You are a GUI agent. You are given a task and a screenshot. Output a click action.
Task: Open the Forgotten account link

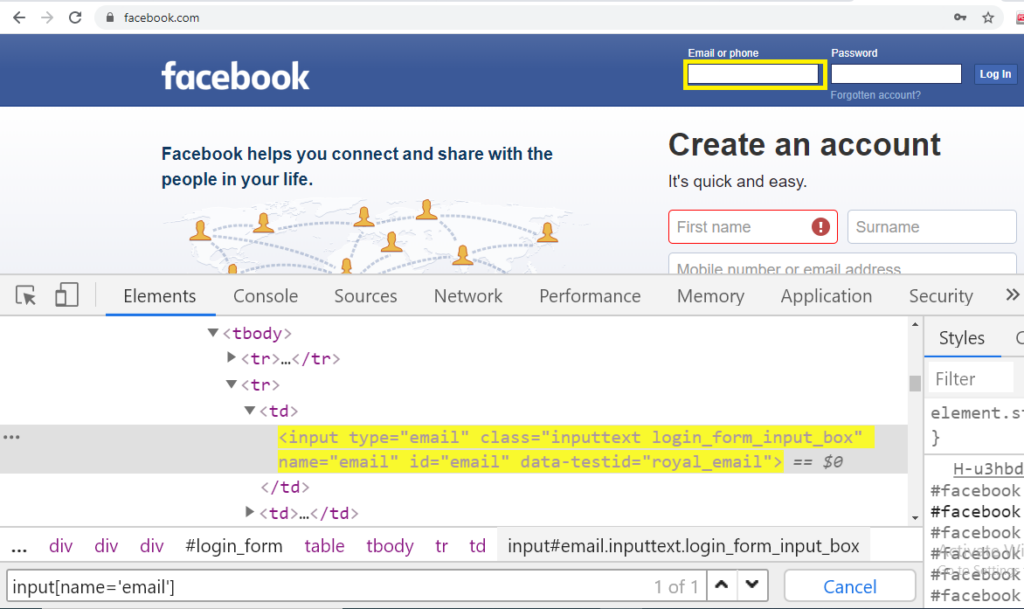tap(876, 95)
